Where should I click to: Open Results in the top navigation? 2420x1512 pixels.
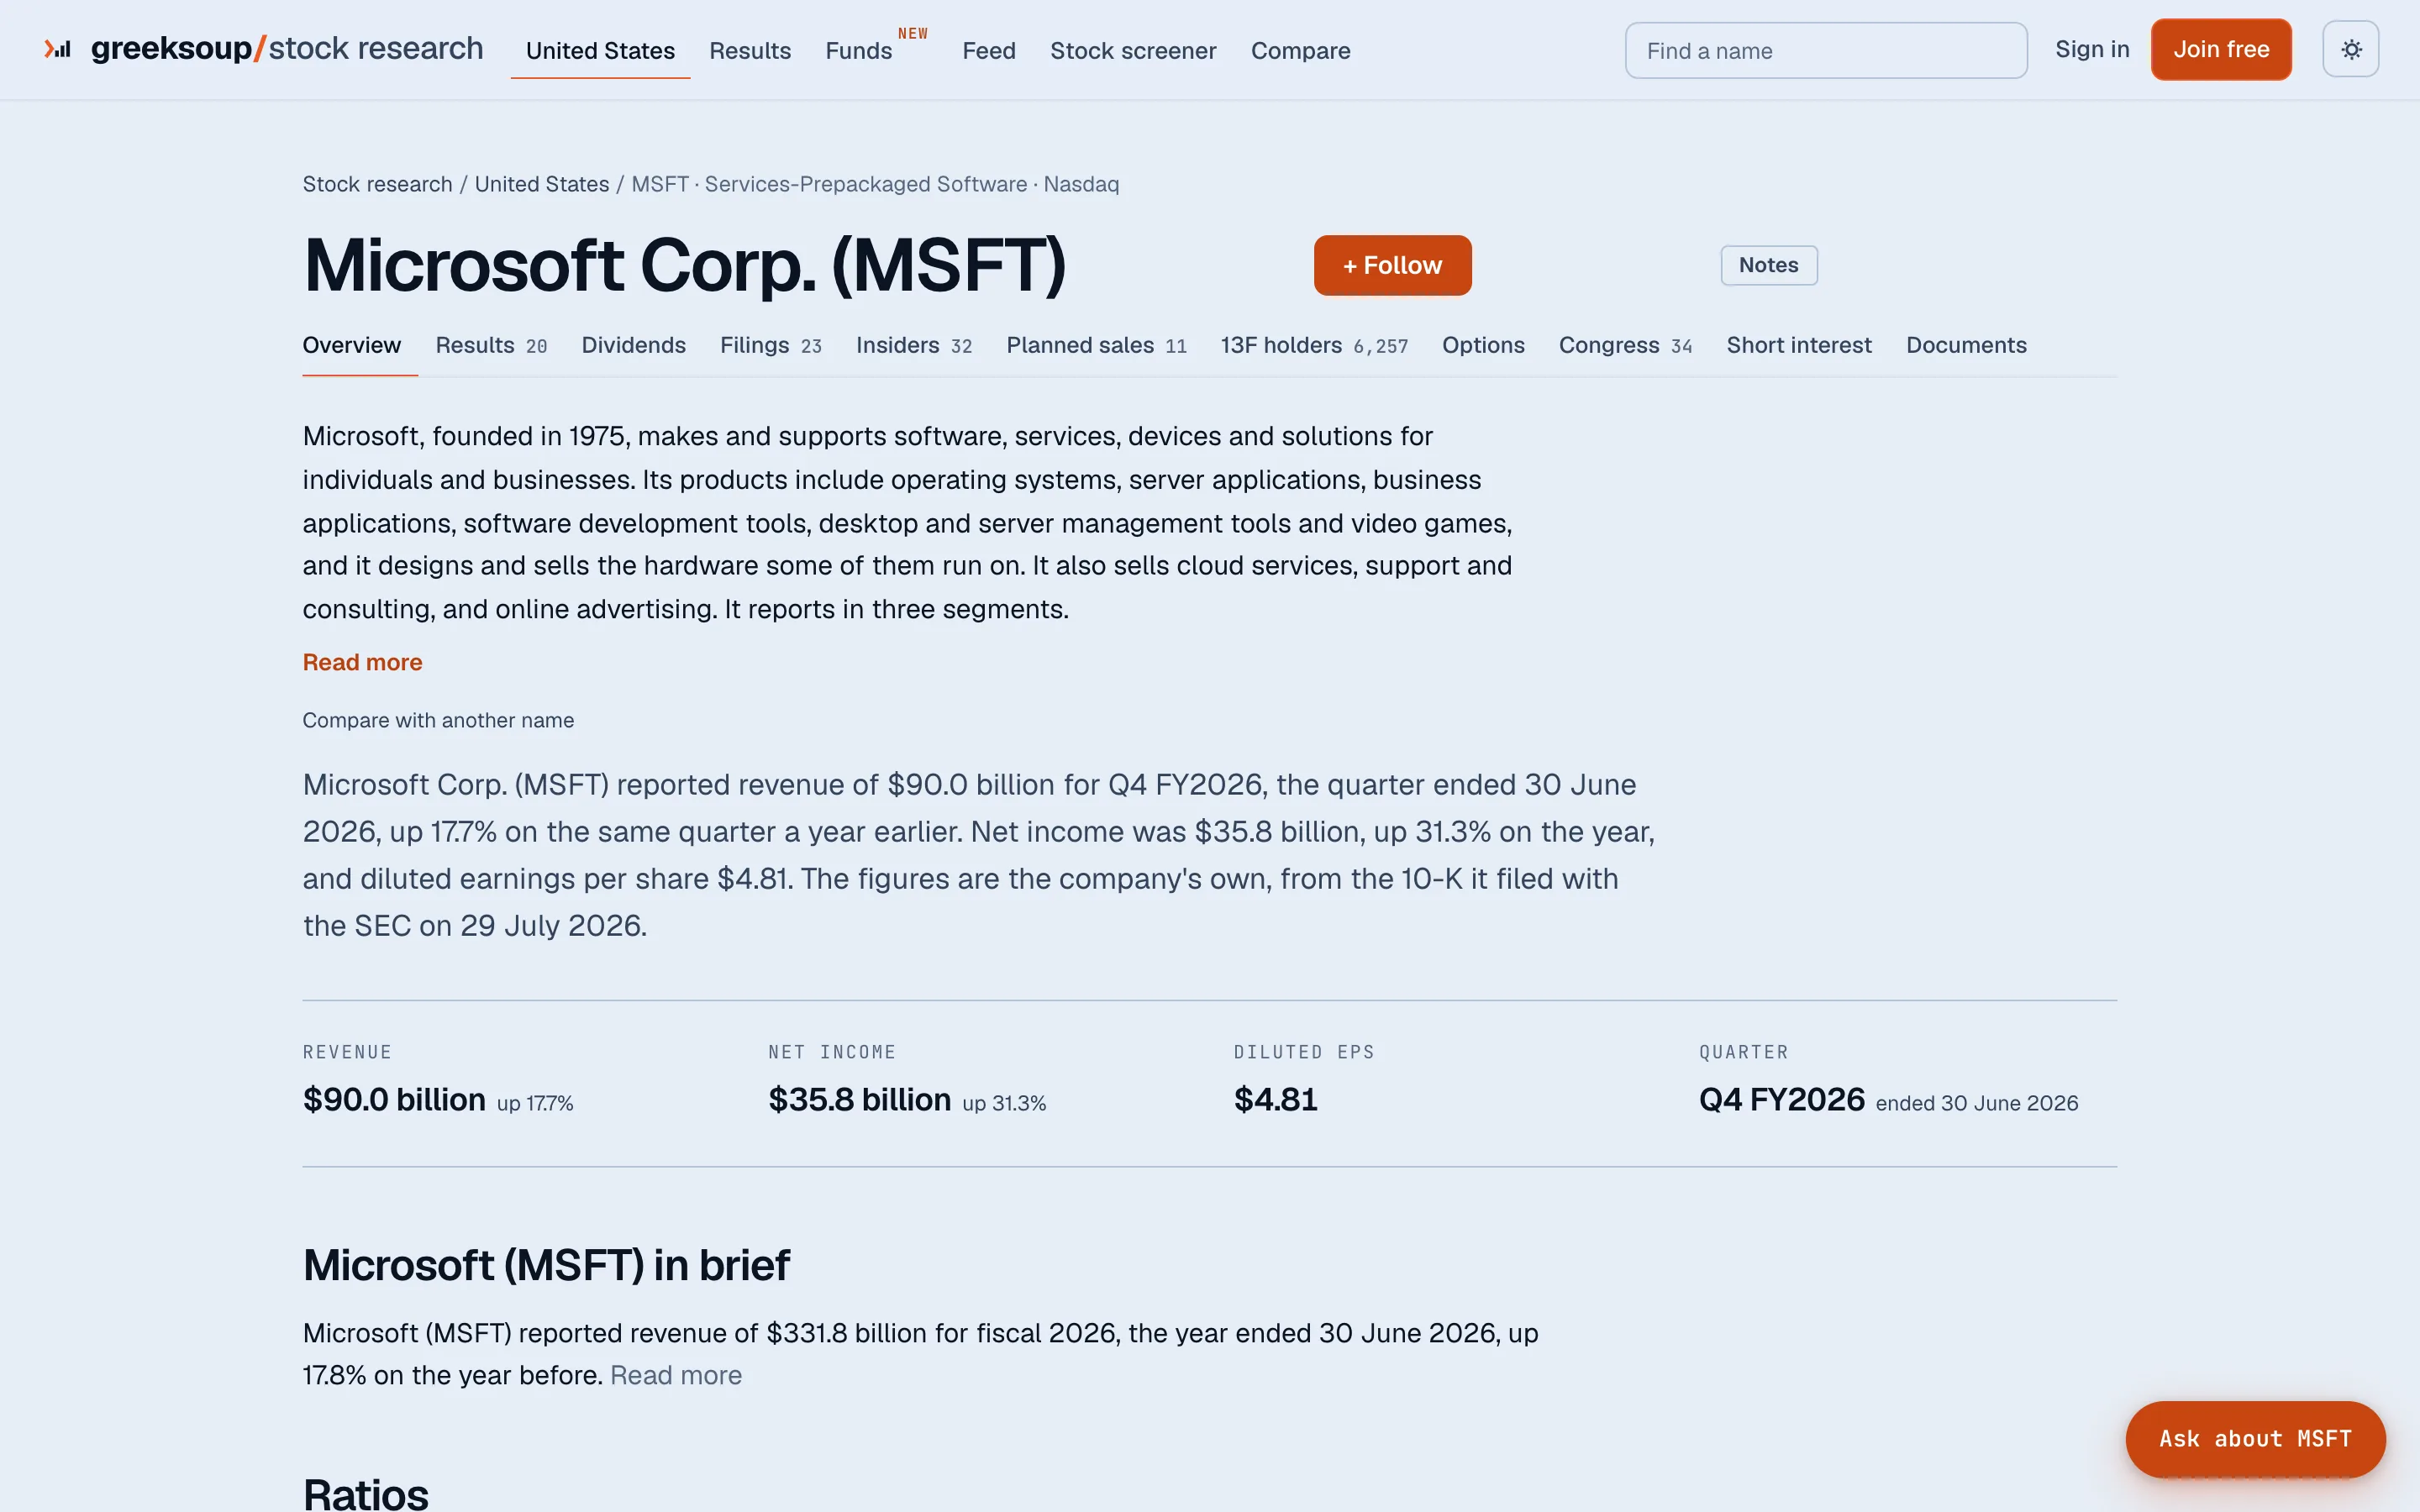point(750,50)
